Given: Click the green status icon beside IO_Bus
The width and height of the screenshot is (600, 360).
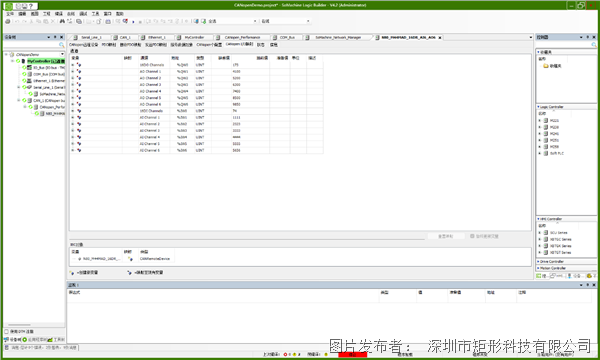Looking at the screenshot, I should pyautogui.click(x=24, y=68).
